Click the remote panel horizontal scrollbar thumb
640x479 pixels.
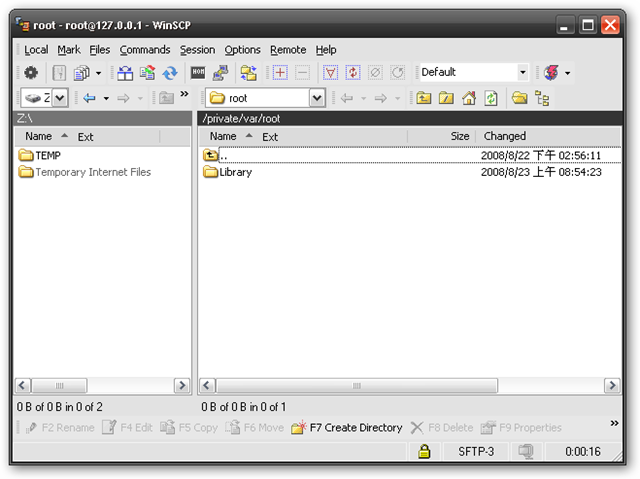coord(357,386)
